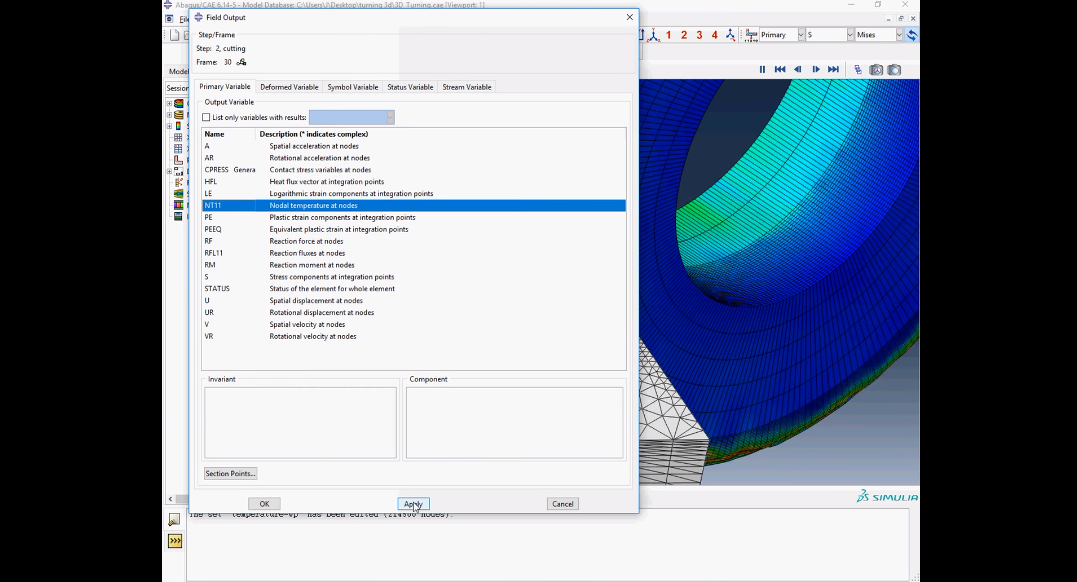Open Section Points settings

pos(230,473)
